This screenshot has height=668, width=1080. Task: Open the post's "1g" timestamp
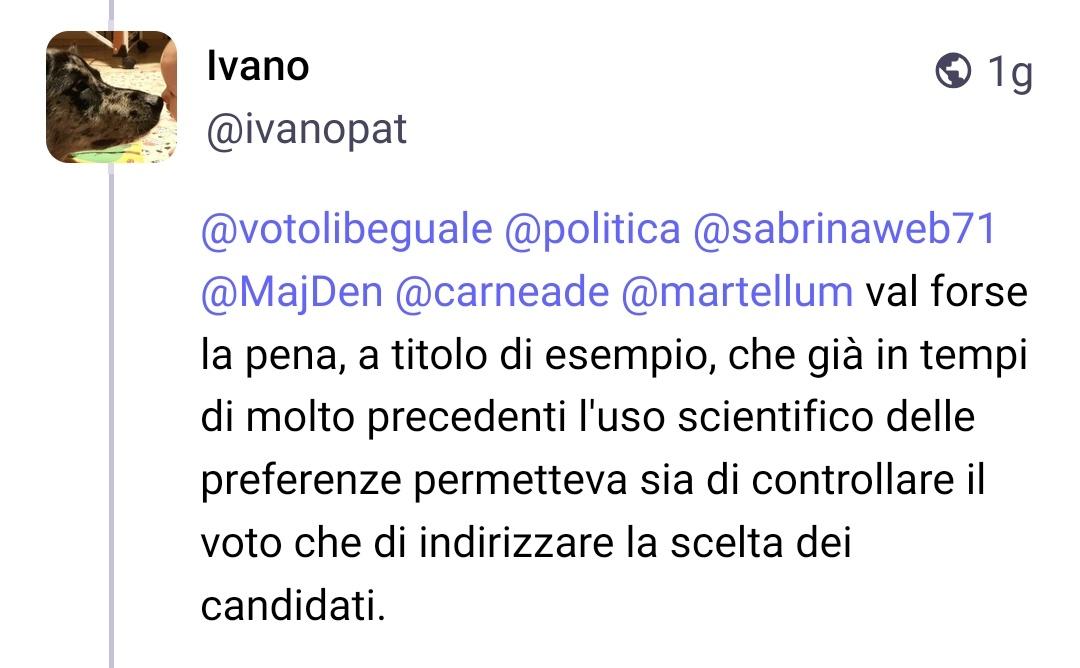(x=1008, y=72)
